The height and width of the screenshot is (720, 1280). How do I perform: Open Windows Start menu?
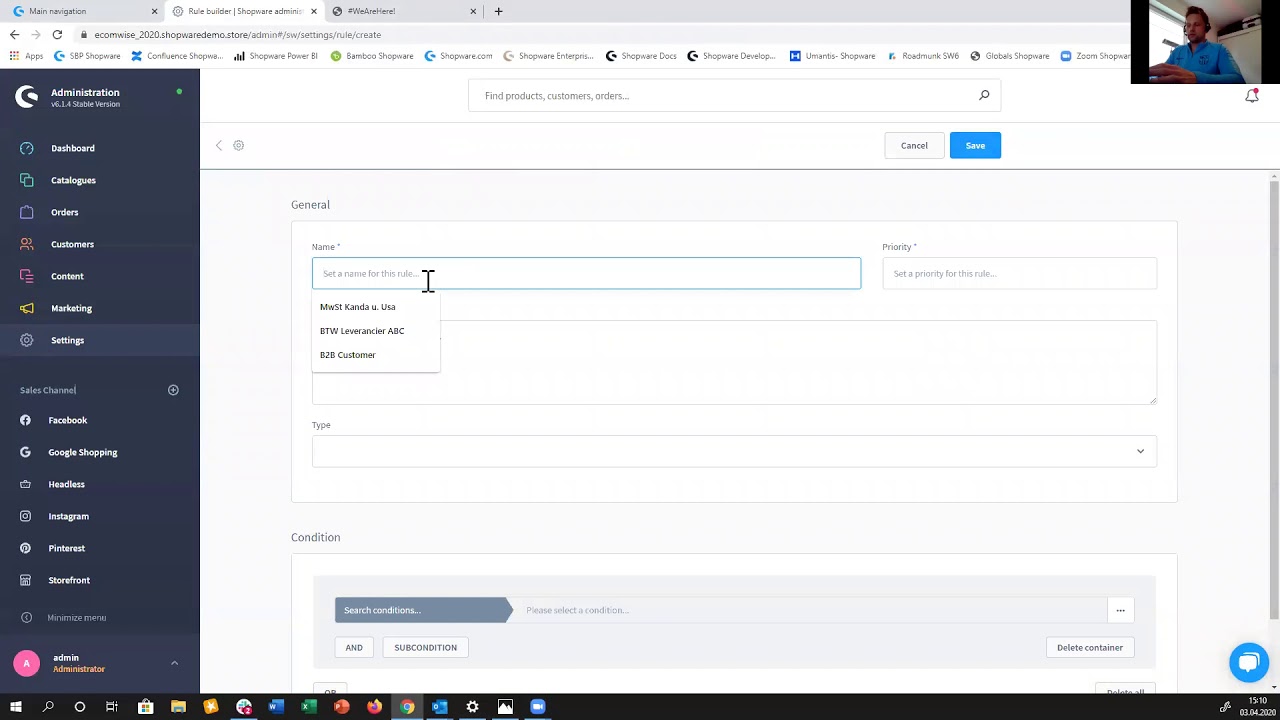(15, 707)
